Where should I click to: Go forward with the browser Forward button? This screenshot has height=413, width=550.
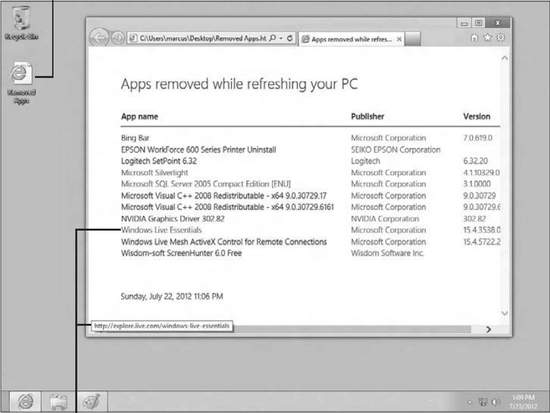(118, 38)
